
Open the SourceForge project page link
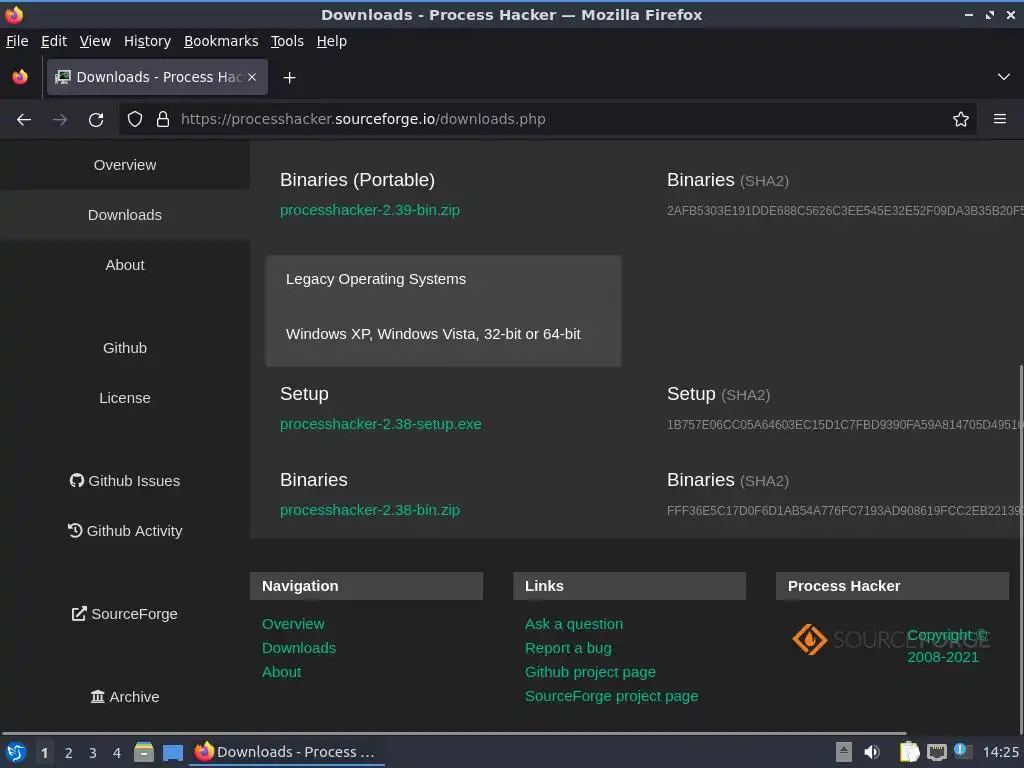click(x=611, y=696)
